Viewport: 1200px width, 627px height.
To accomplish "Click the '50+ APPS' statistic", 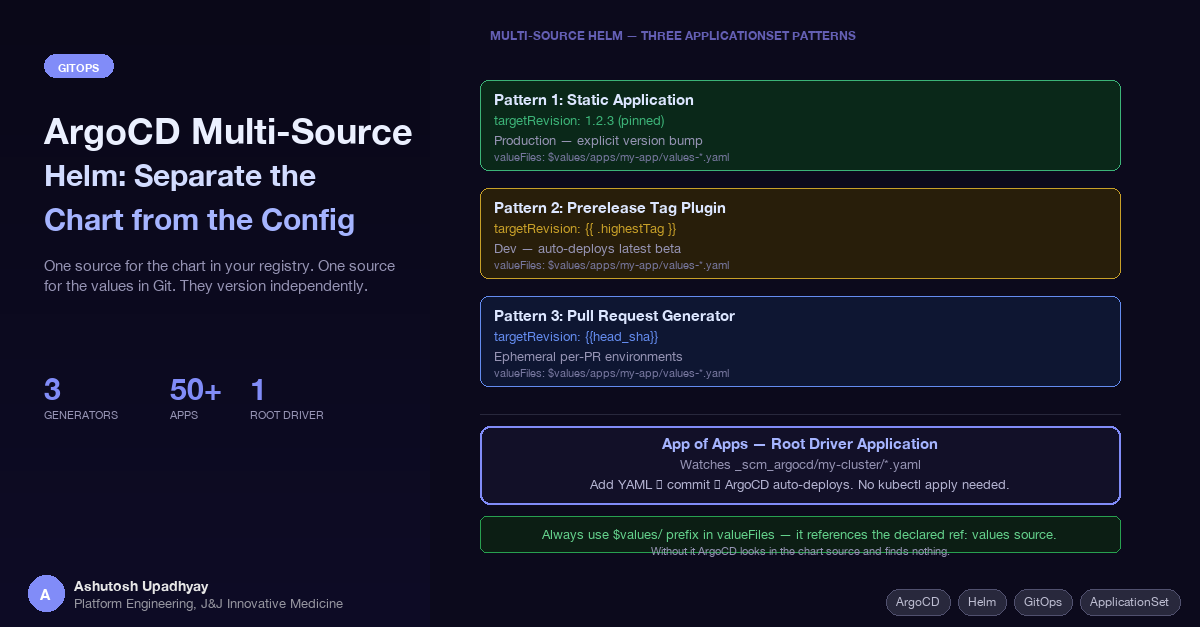I will click(196, 398).
